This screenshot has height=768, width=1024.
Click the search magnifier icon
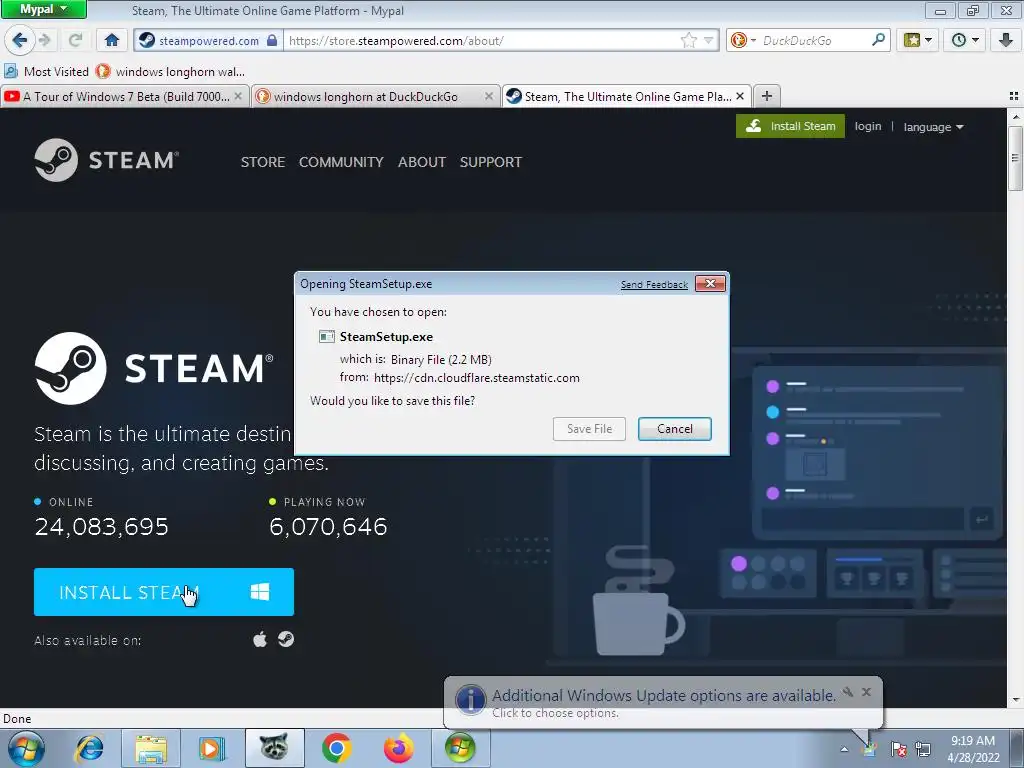(878, 40)
